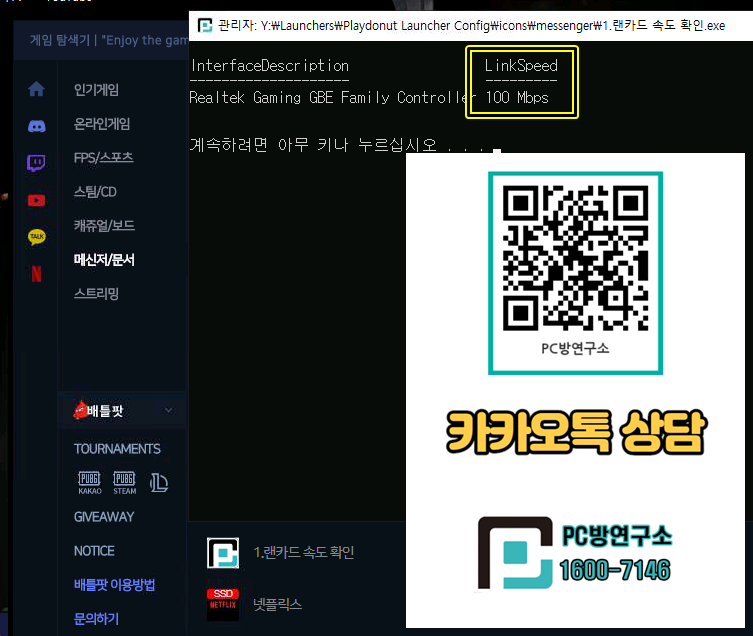This screenshot has height=636, width=753.
Task: Open the 인기게임 category
Action: pyautogui.click(x=96, y=90)
